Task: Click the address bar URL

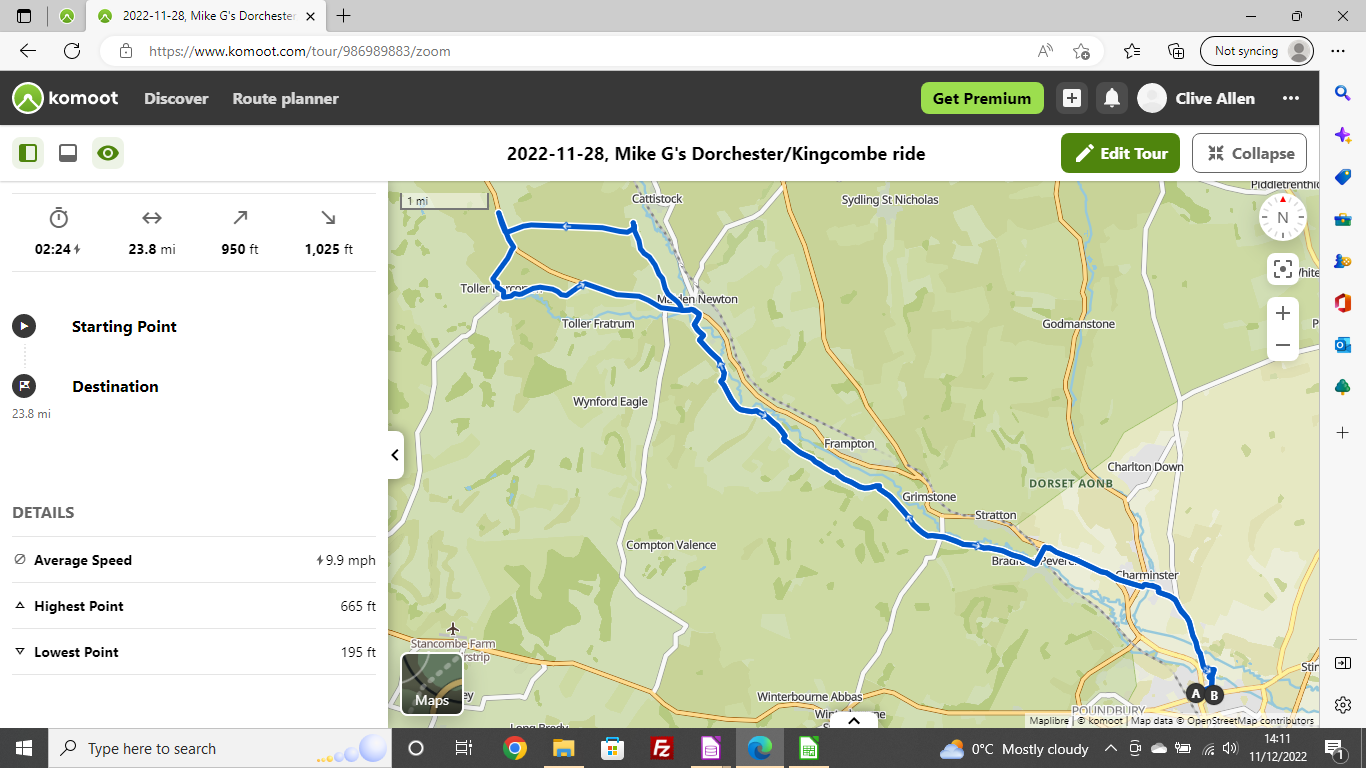Action: [x=299, y=51]
